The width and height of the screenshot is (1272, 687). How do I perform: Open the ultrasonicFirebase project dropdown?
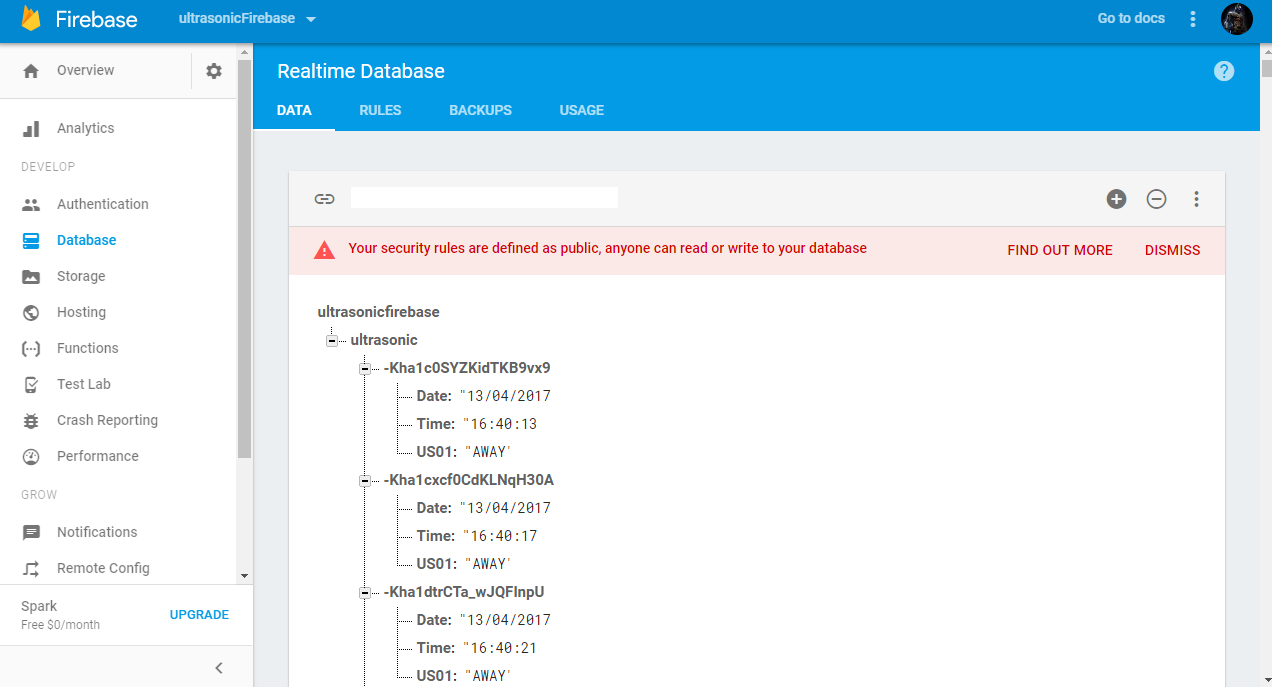click(247, 19)
